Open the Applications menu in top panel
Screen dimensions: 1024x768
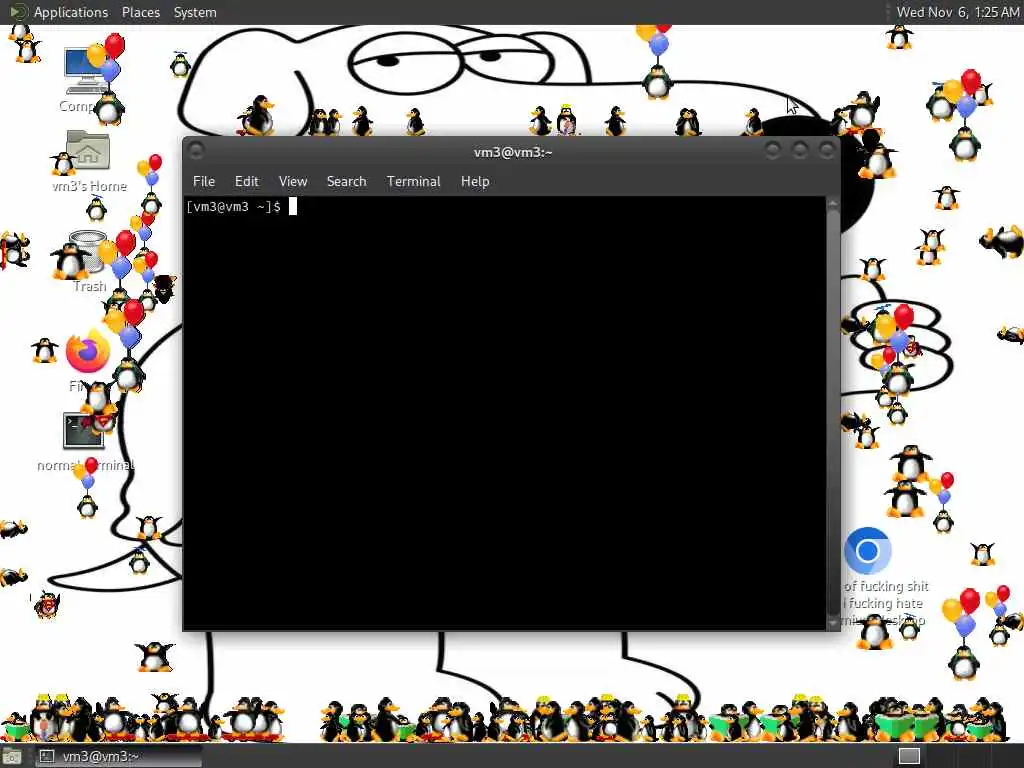coord(71,12)
